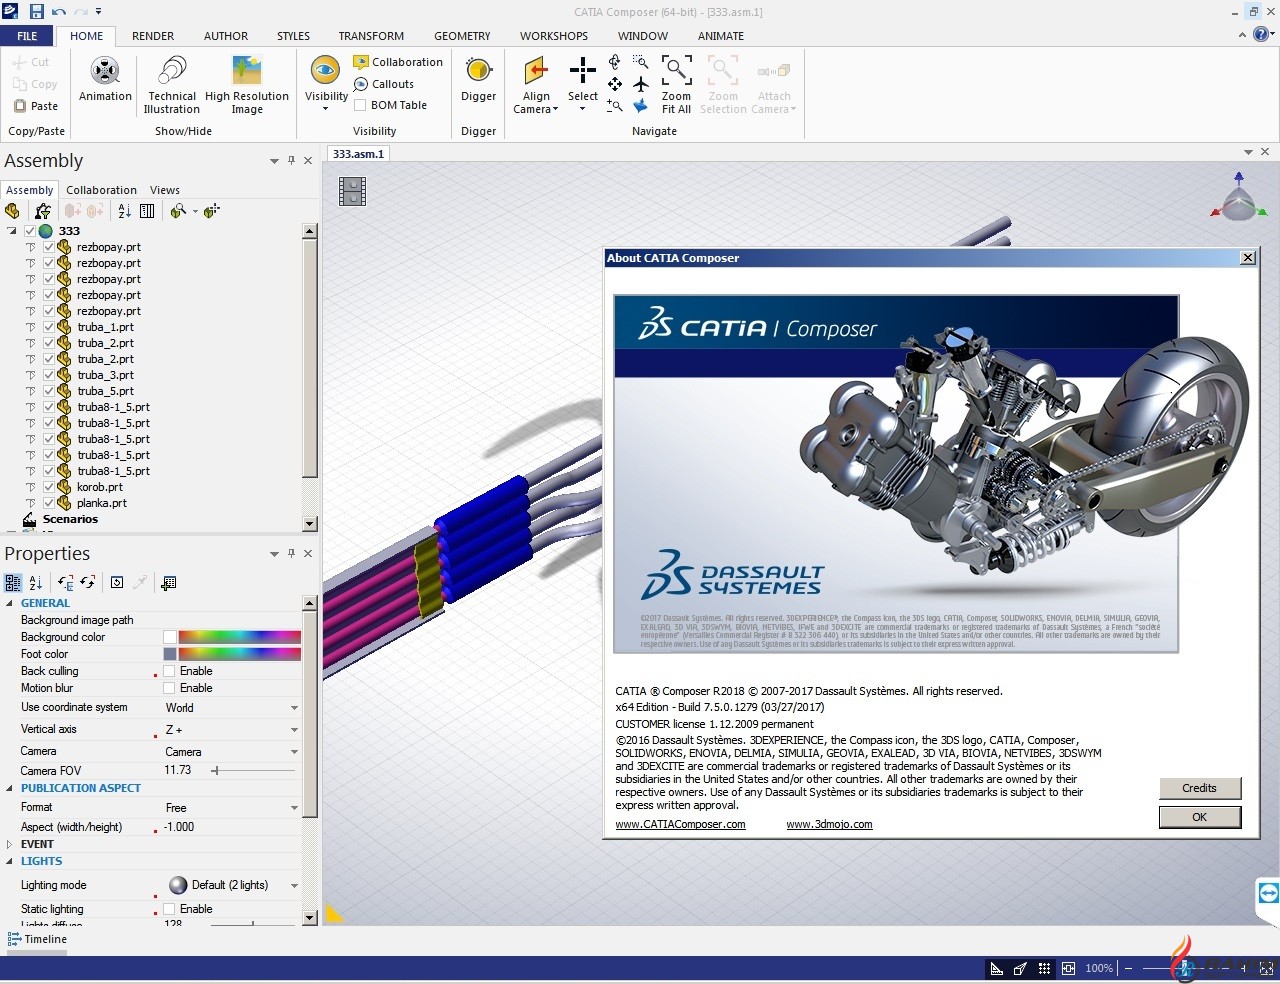Viewport: 1280px width, 984px height.
Task: Click the Background color gradient swatch
Action: click(x=239, y=637)
